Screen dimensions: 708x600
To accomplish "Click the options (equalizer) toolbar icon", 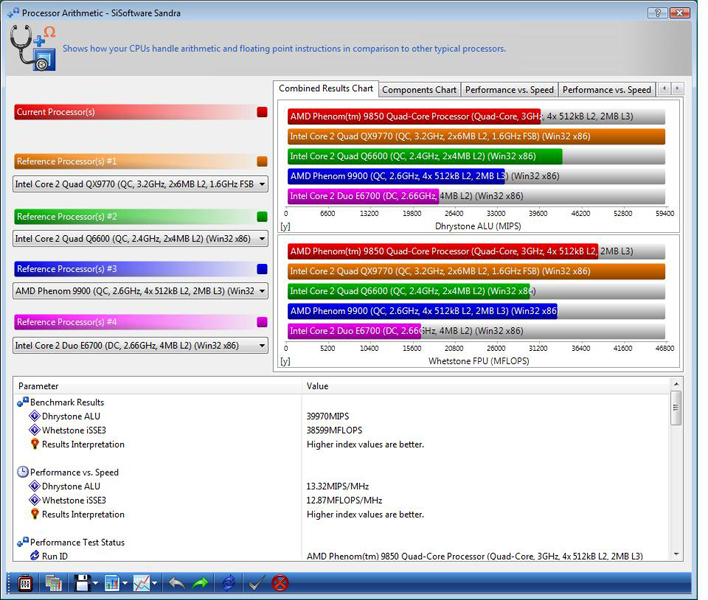I will (25, 583).
